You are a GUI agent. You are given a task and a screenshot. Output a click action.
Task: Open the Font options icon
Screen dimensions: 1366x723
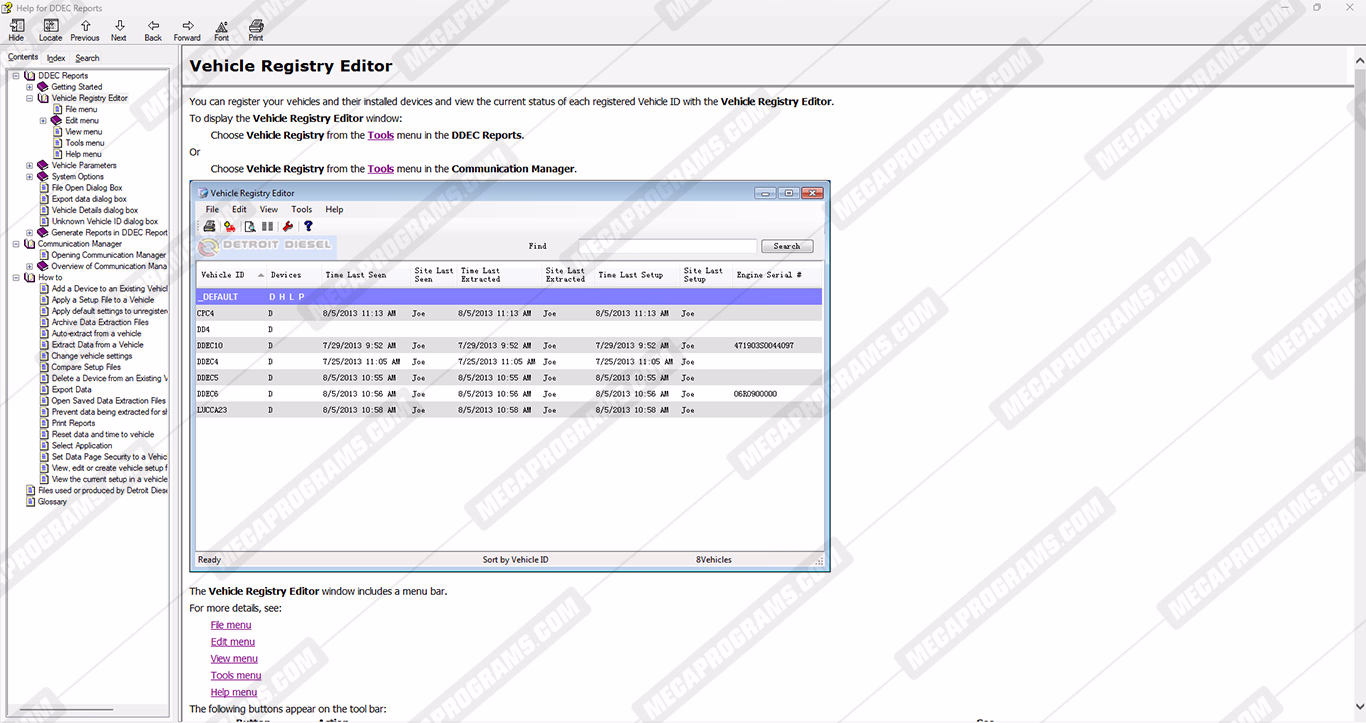coord(221,29)
